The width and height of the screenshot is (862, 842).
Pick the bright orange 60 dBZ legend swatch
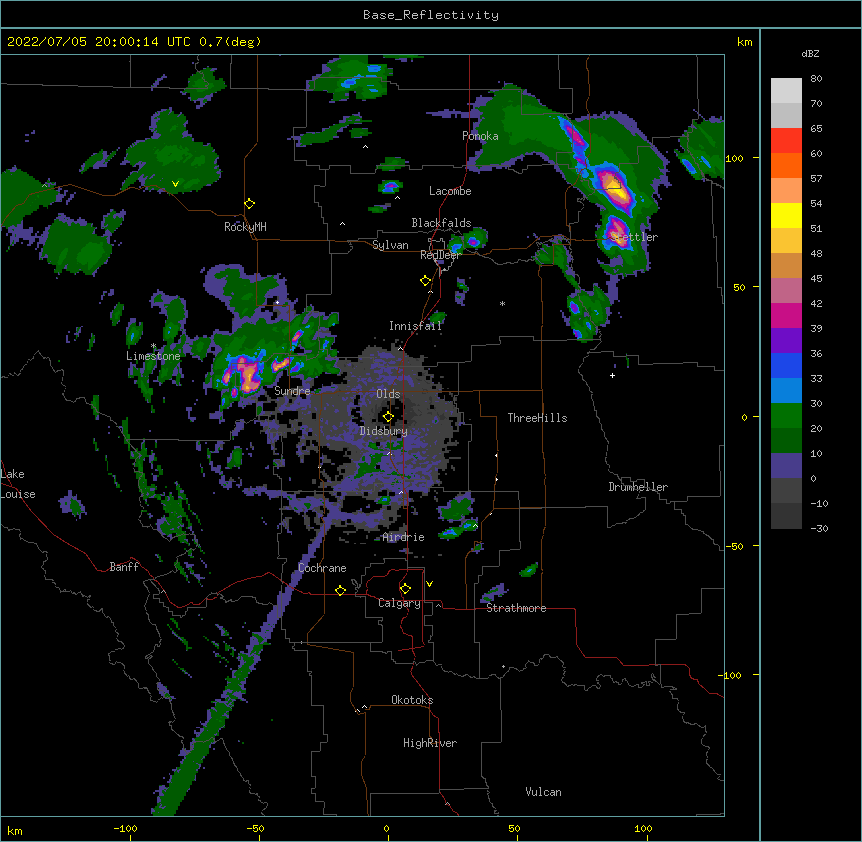[x=786, y=165]
